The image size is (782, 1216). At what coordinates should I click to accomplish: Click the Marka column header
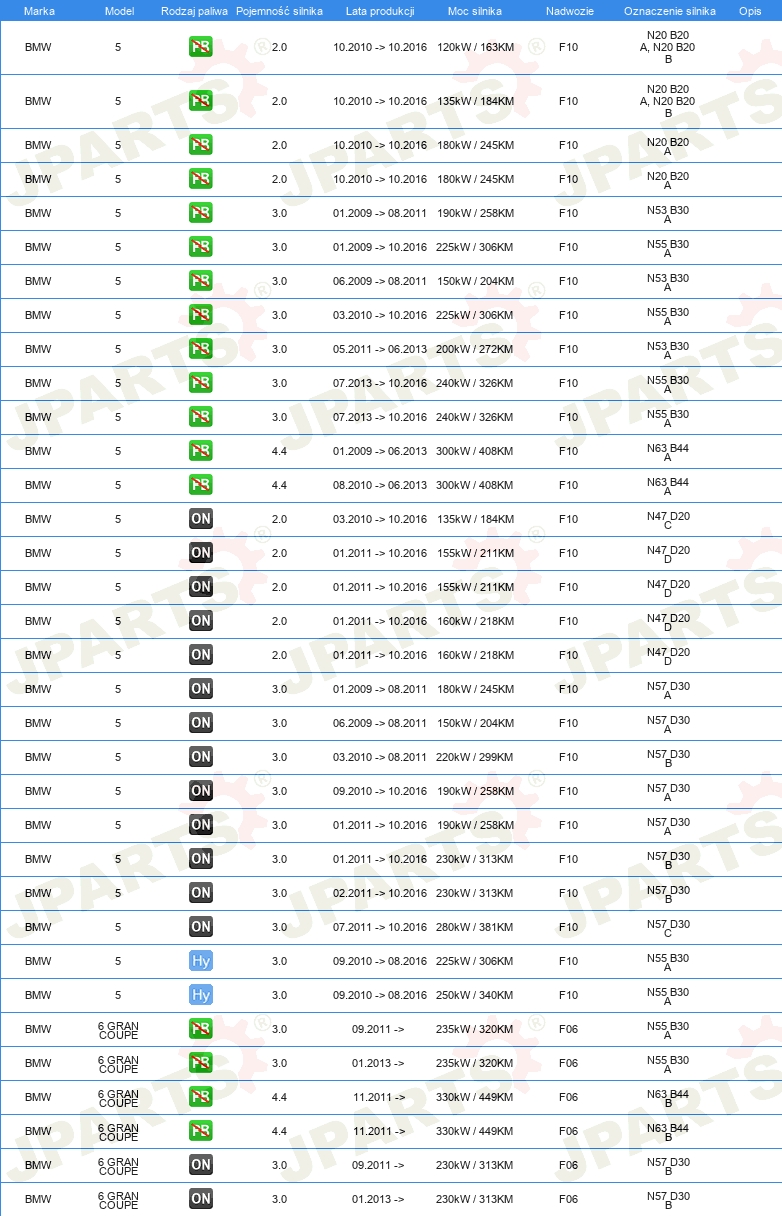pyautogui.click(x=39, y=10)
